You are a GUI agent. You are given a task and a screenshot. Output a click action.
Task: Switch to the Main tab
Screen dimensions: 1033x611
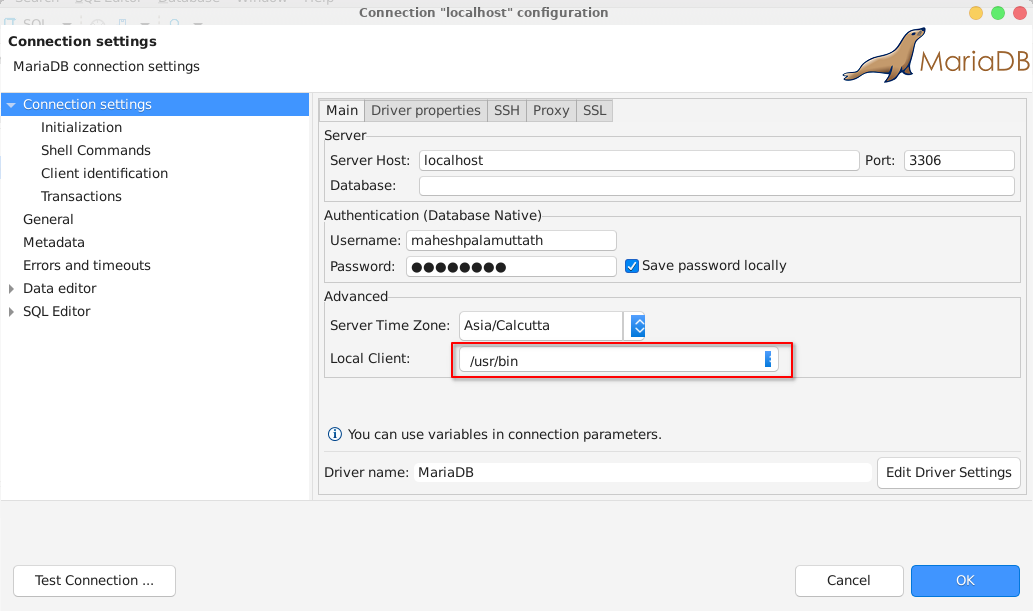[x=342, y=111]
